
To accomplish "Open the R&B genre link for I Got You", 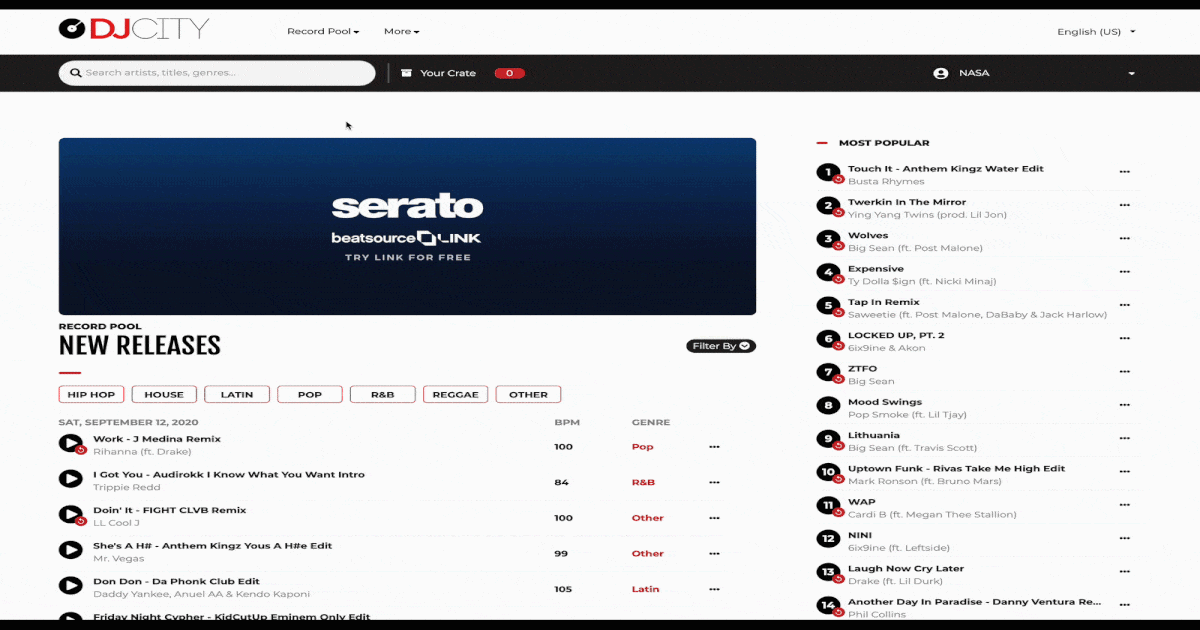I will point(643,482).
